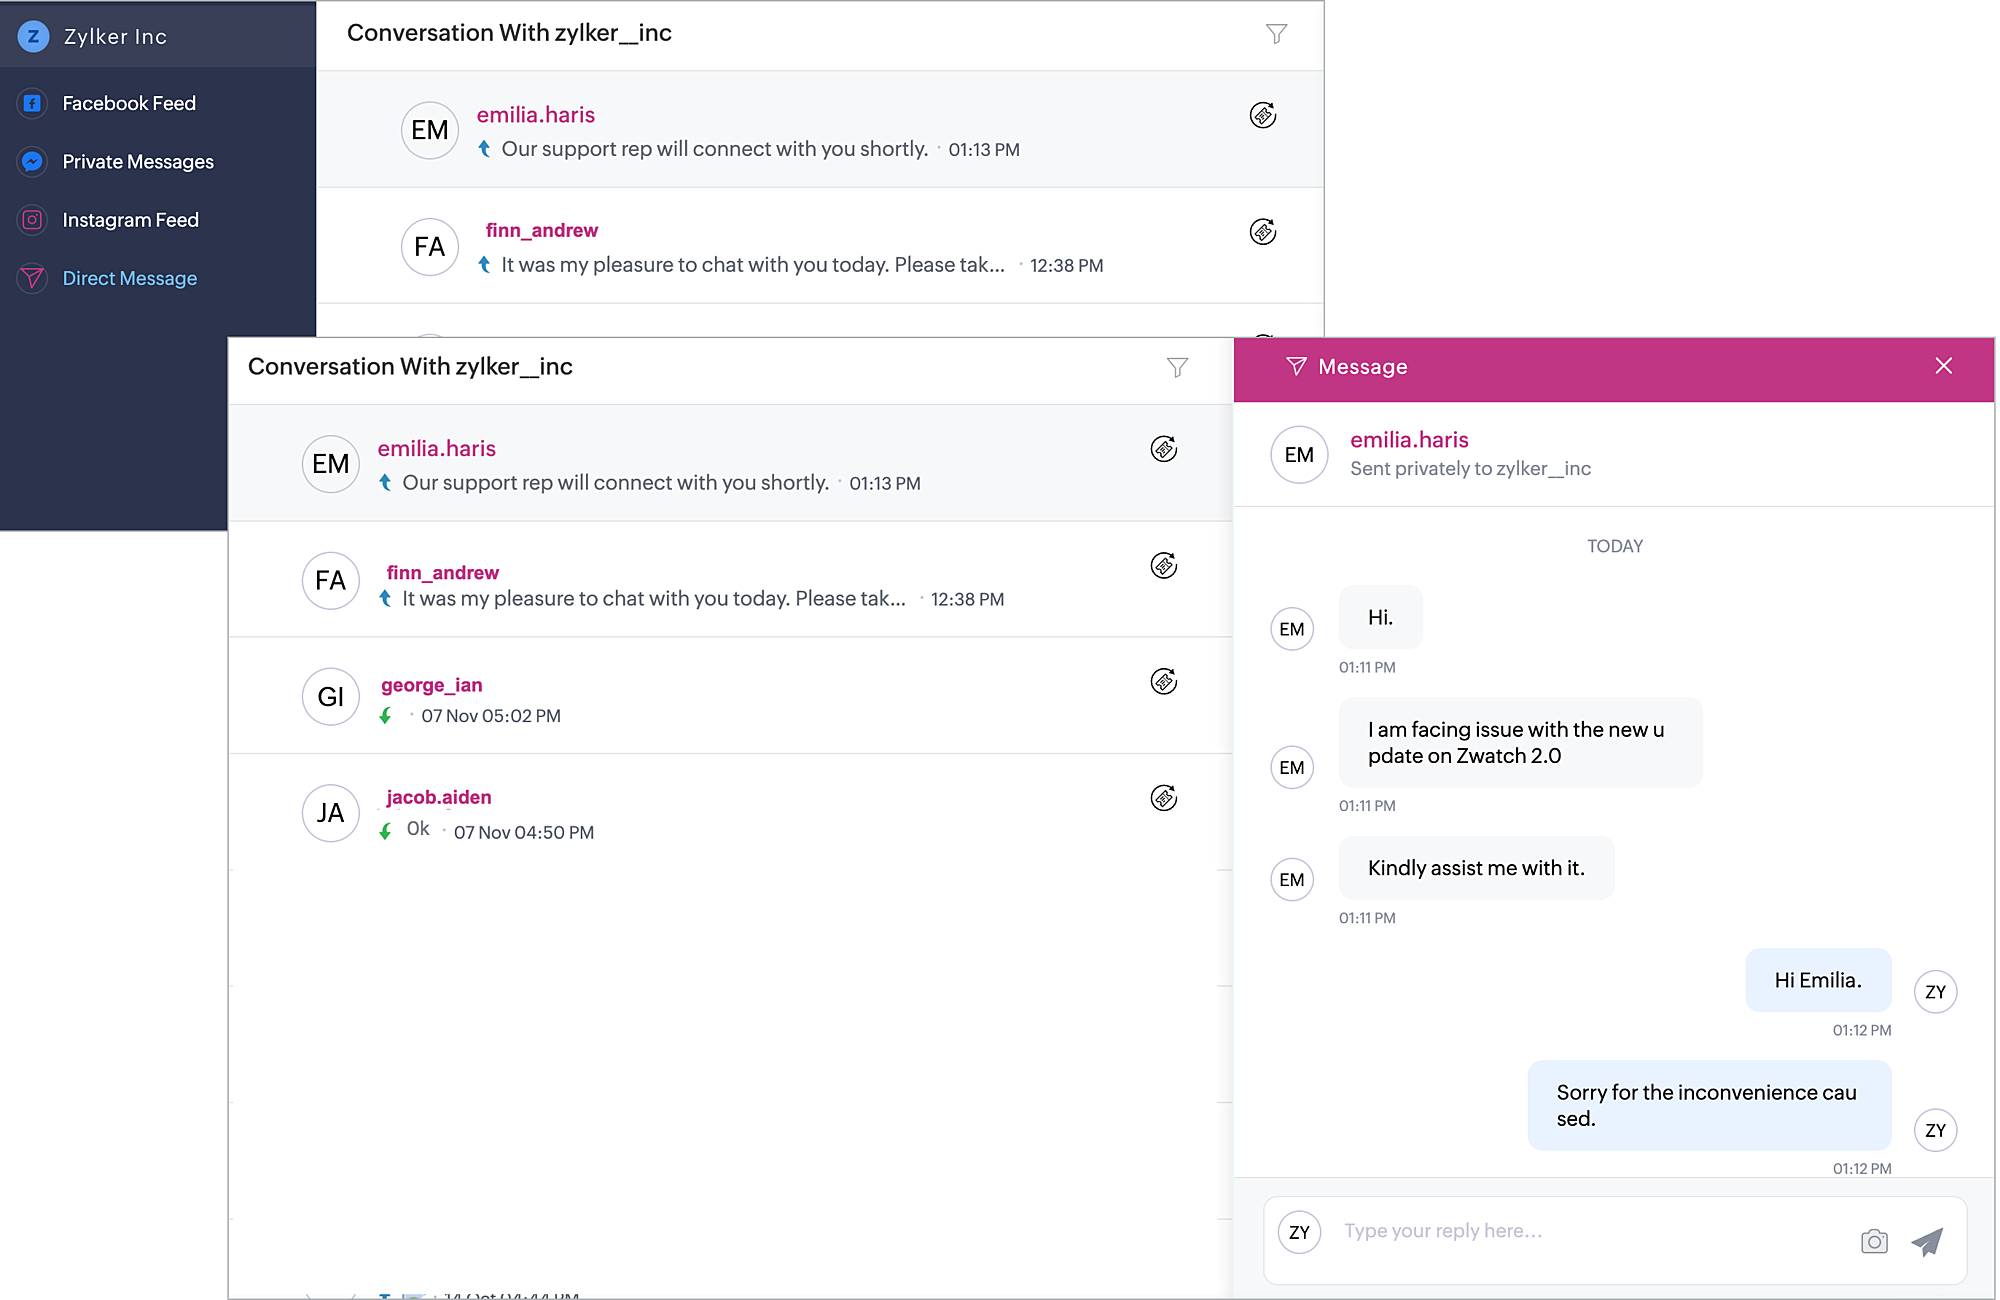
Task: Select the Facebook Feed sidebar item
Action: (x=128, y=103)
